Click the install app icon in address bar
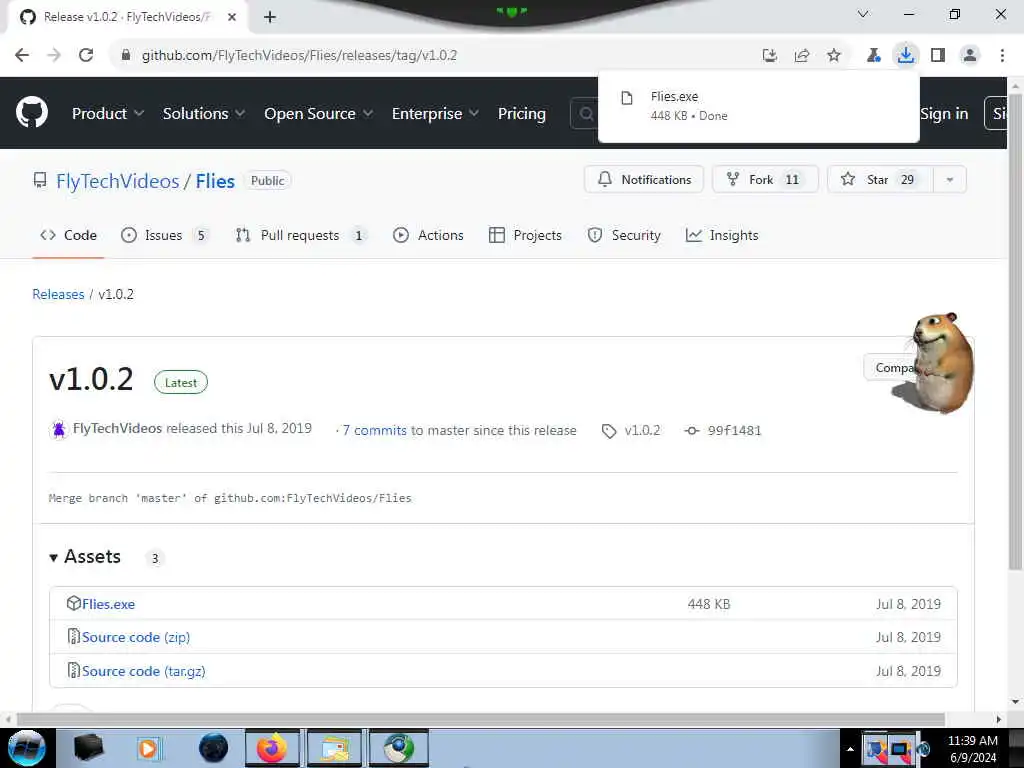The width and height of the screenshot is (1024, 768). pyautogui.click(x=770, y=56)
